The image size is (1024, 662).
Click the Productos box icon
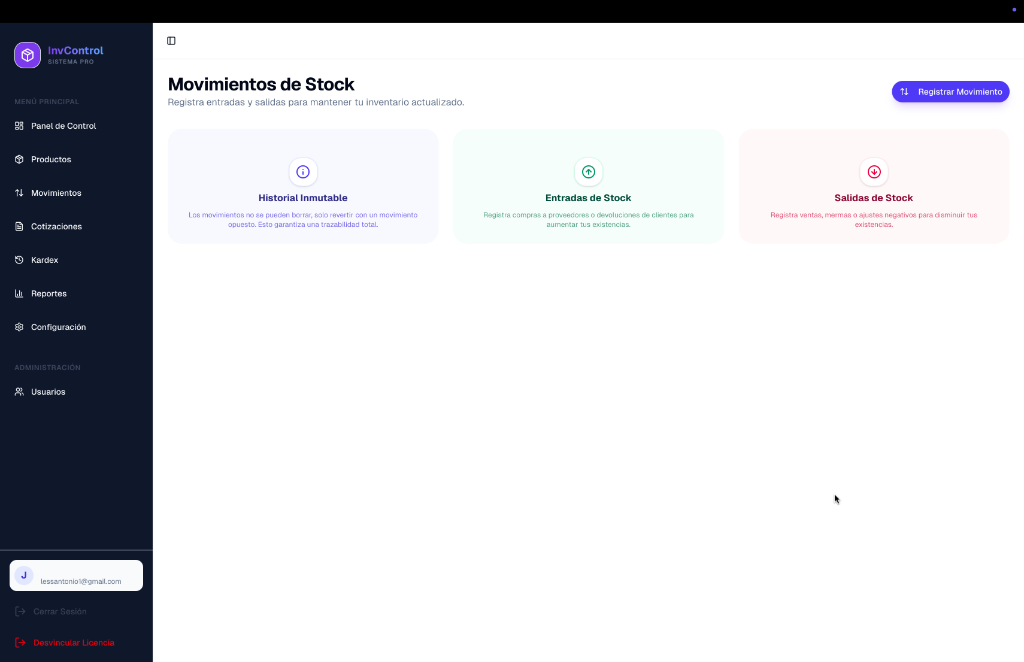[19, 159]
